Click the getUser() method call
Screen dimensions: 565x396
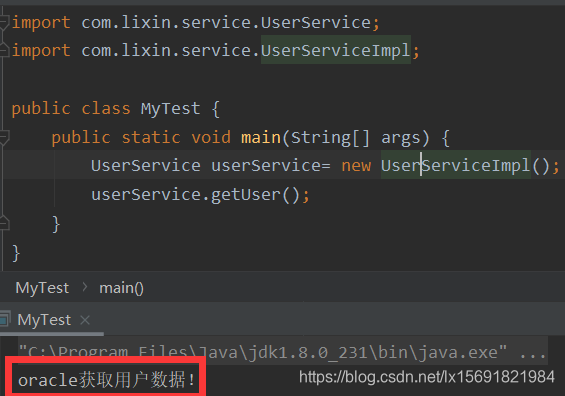point(255,195)
